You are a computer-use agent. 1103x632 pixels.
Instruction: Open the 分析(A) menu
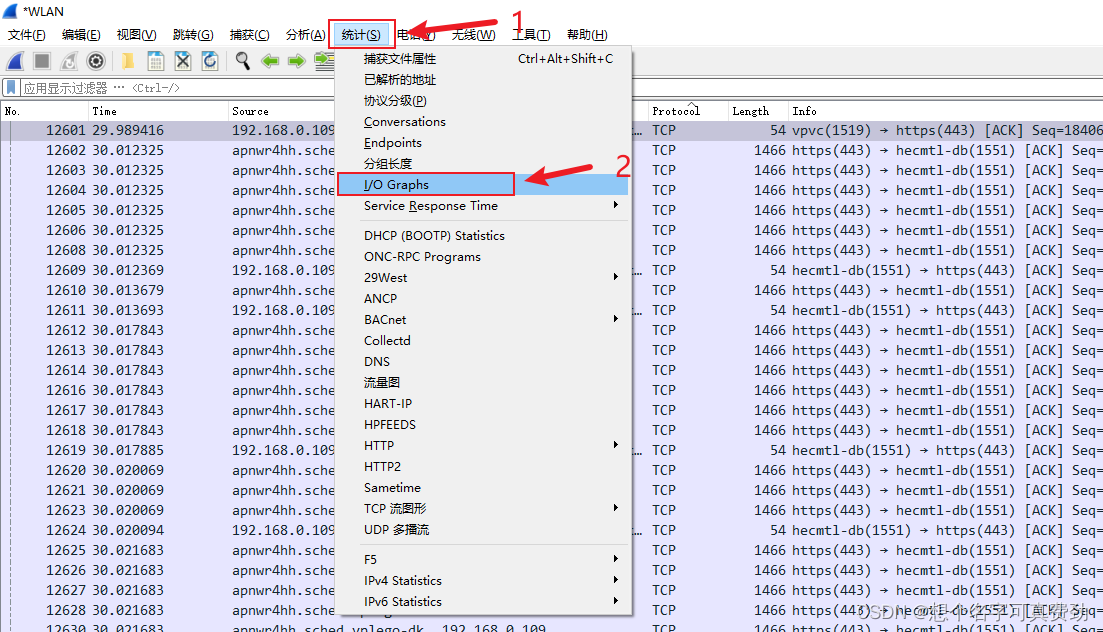tap(305, 34)
